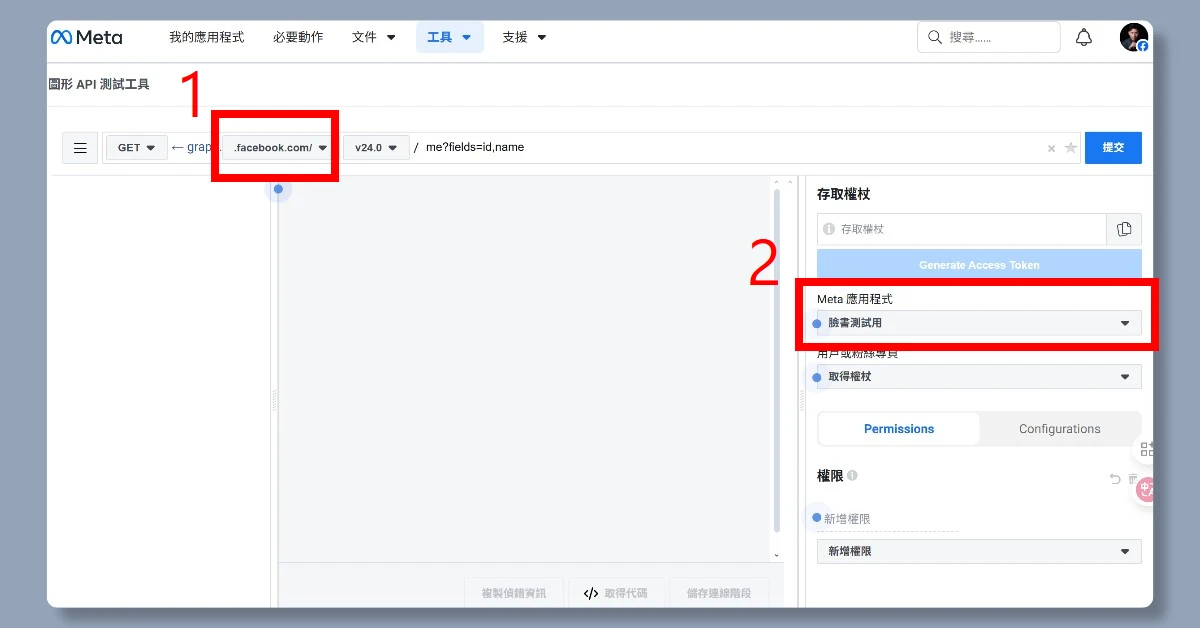The image size is (1200, 628).
Task: Expand the 工具 menu
Action: click(450, 37)
